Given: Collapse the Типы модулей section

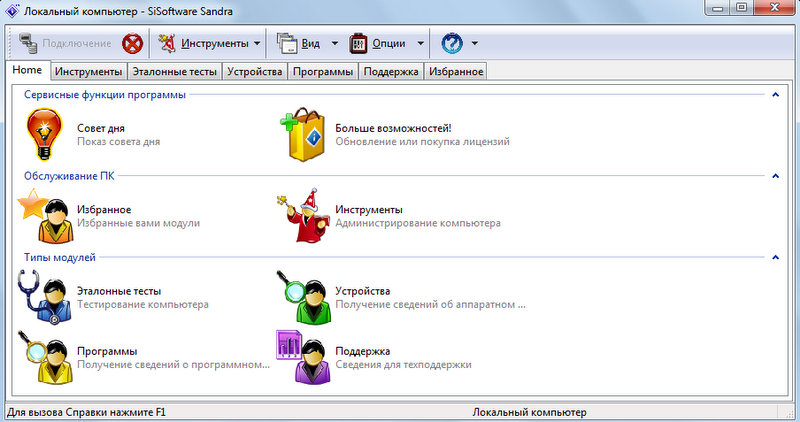Looking at the screenshot, I should (776, 257).
